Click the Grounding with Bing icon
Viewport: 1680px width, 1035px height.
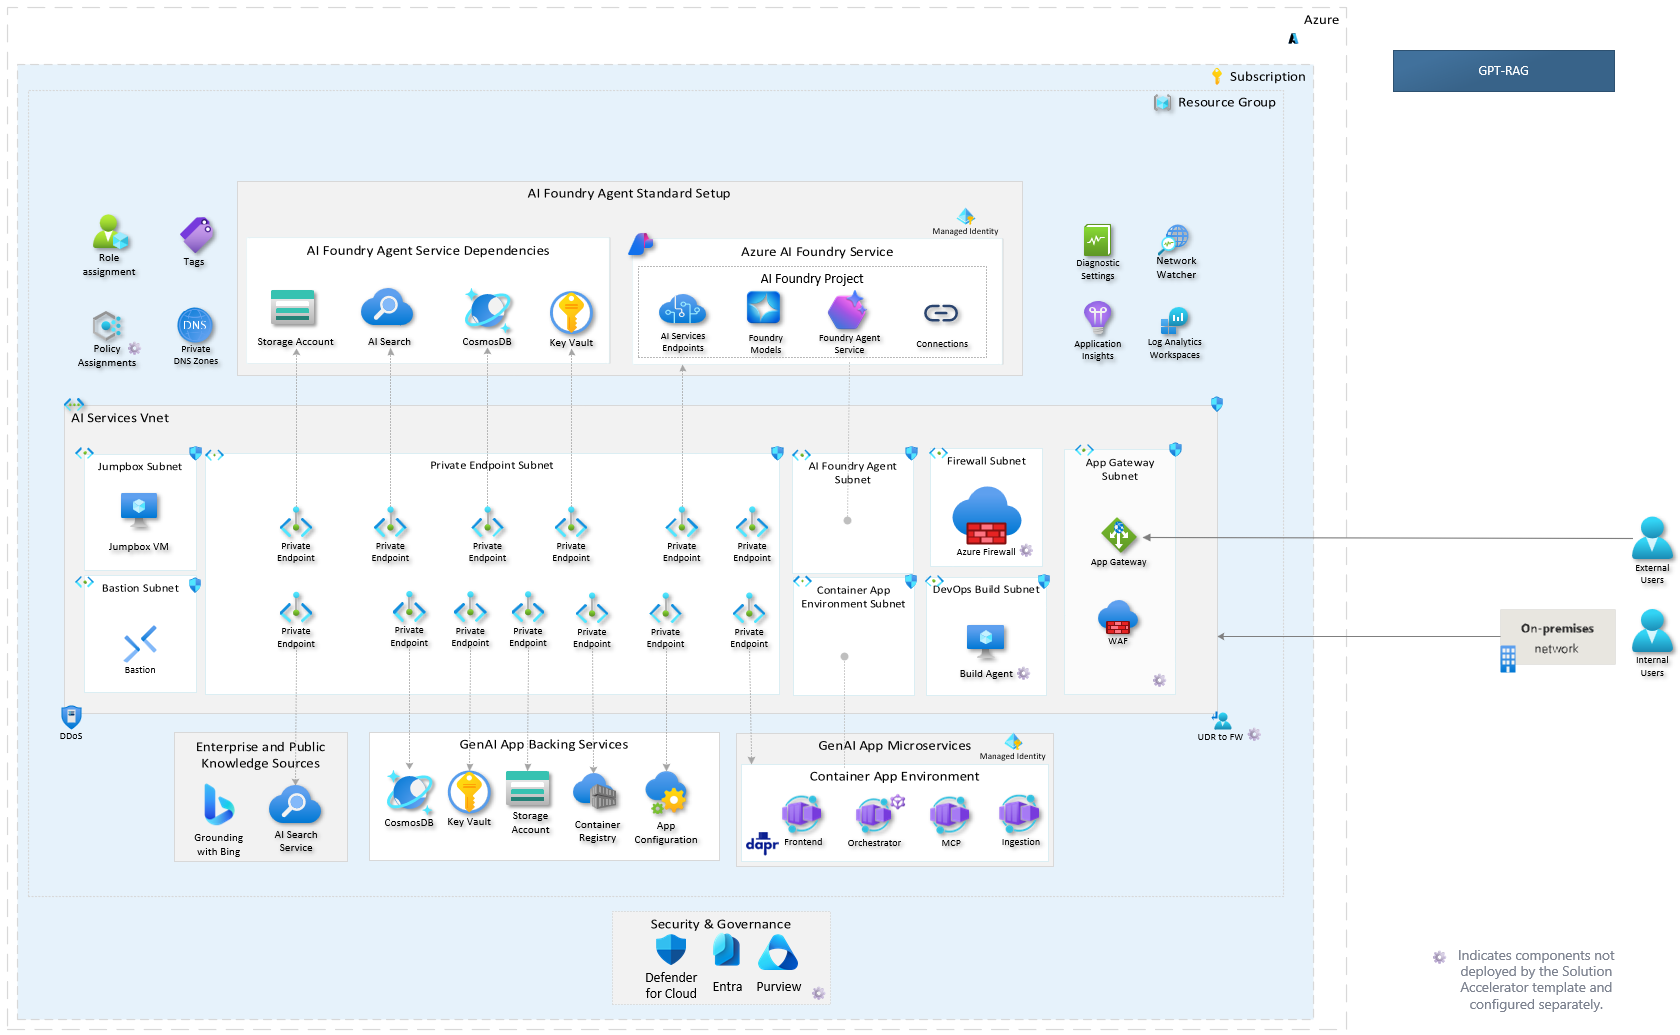click(218, 805)
